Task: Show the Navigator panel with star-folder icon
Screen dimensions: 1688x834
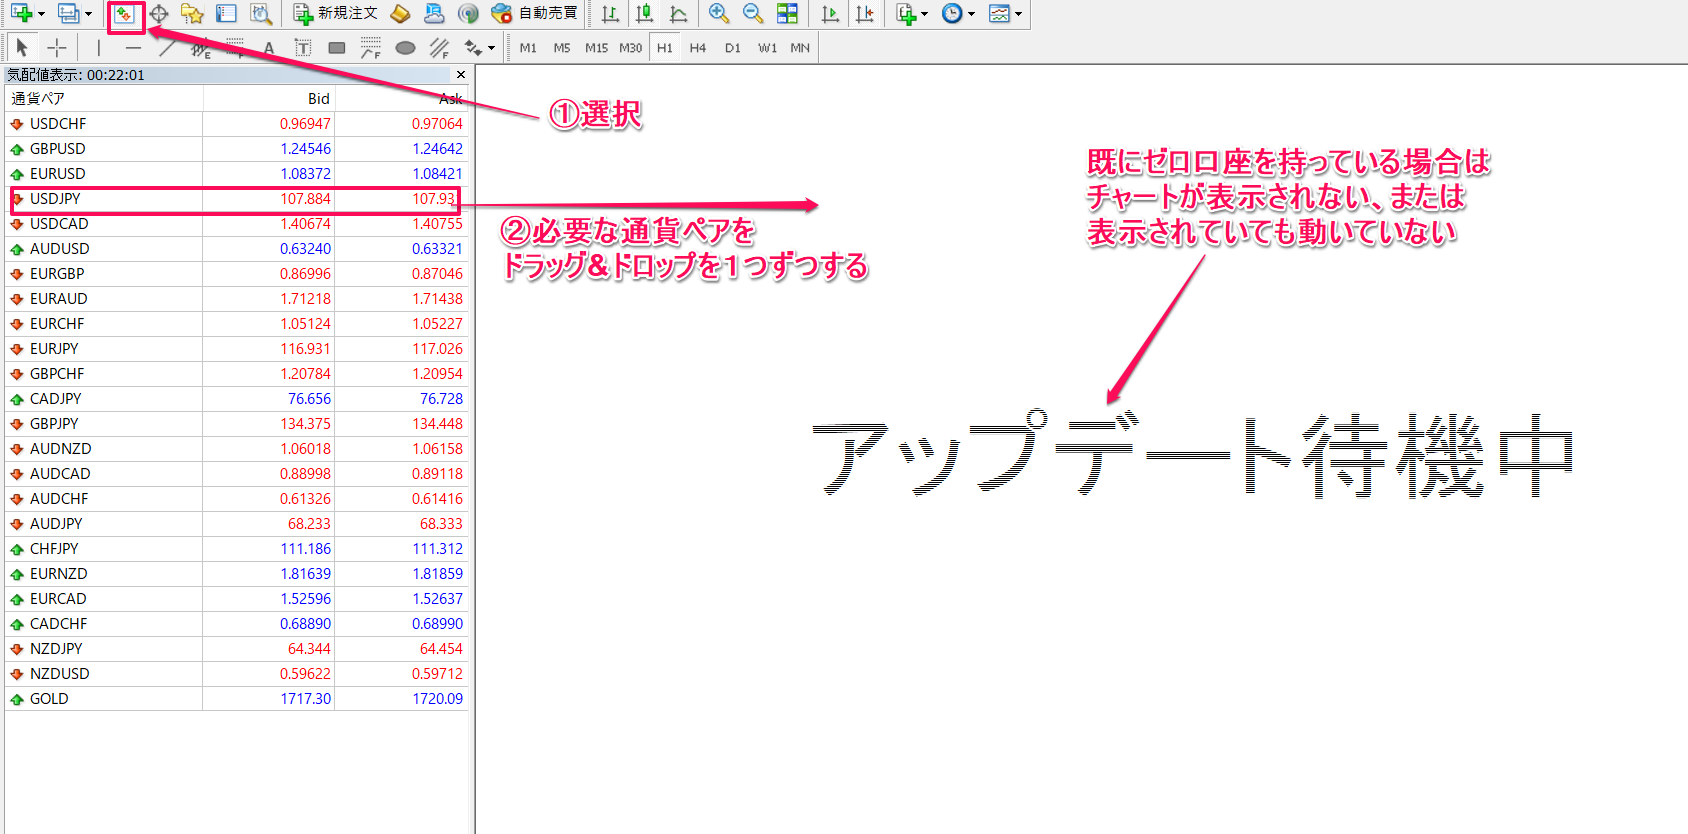Action: click(192, 14)
